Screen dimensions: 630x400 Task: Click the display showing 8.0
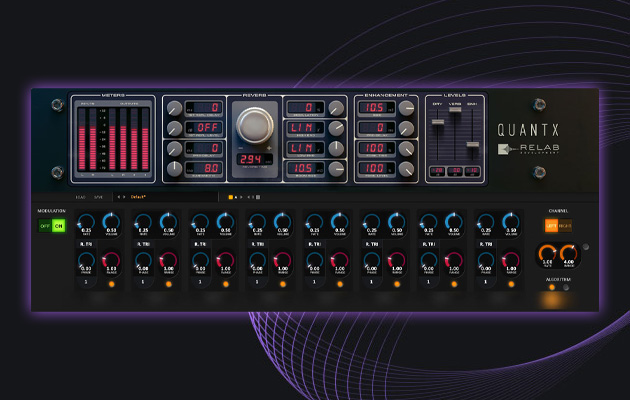click(x=204, y=168)
